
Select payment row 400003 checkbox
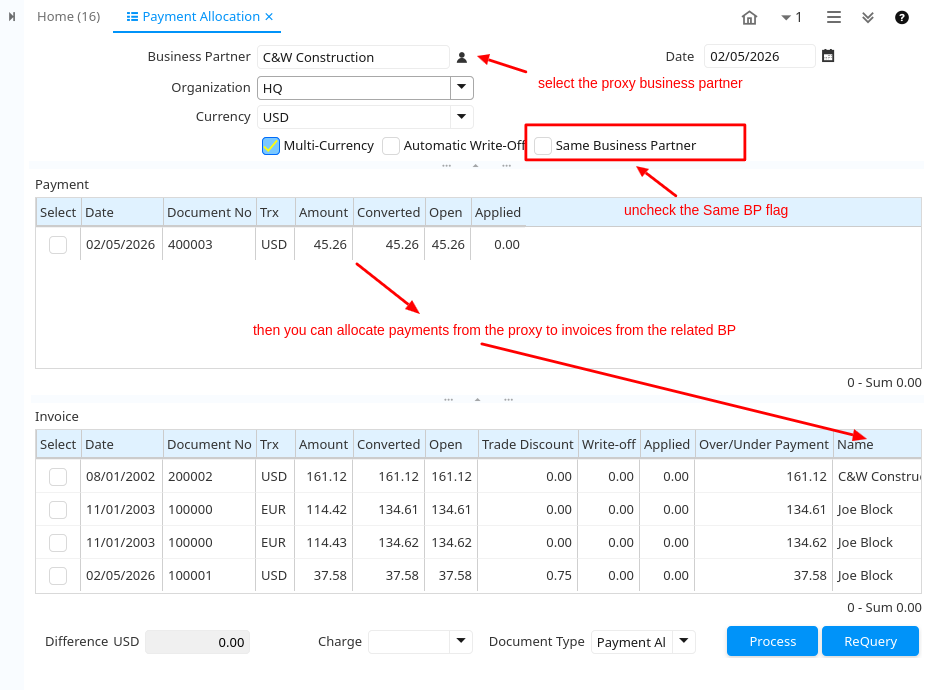click(58, 245)
